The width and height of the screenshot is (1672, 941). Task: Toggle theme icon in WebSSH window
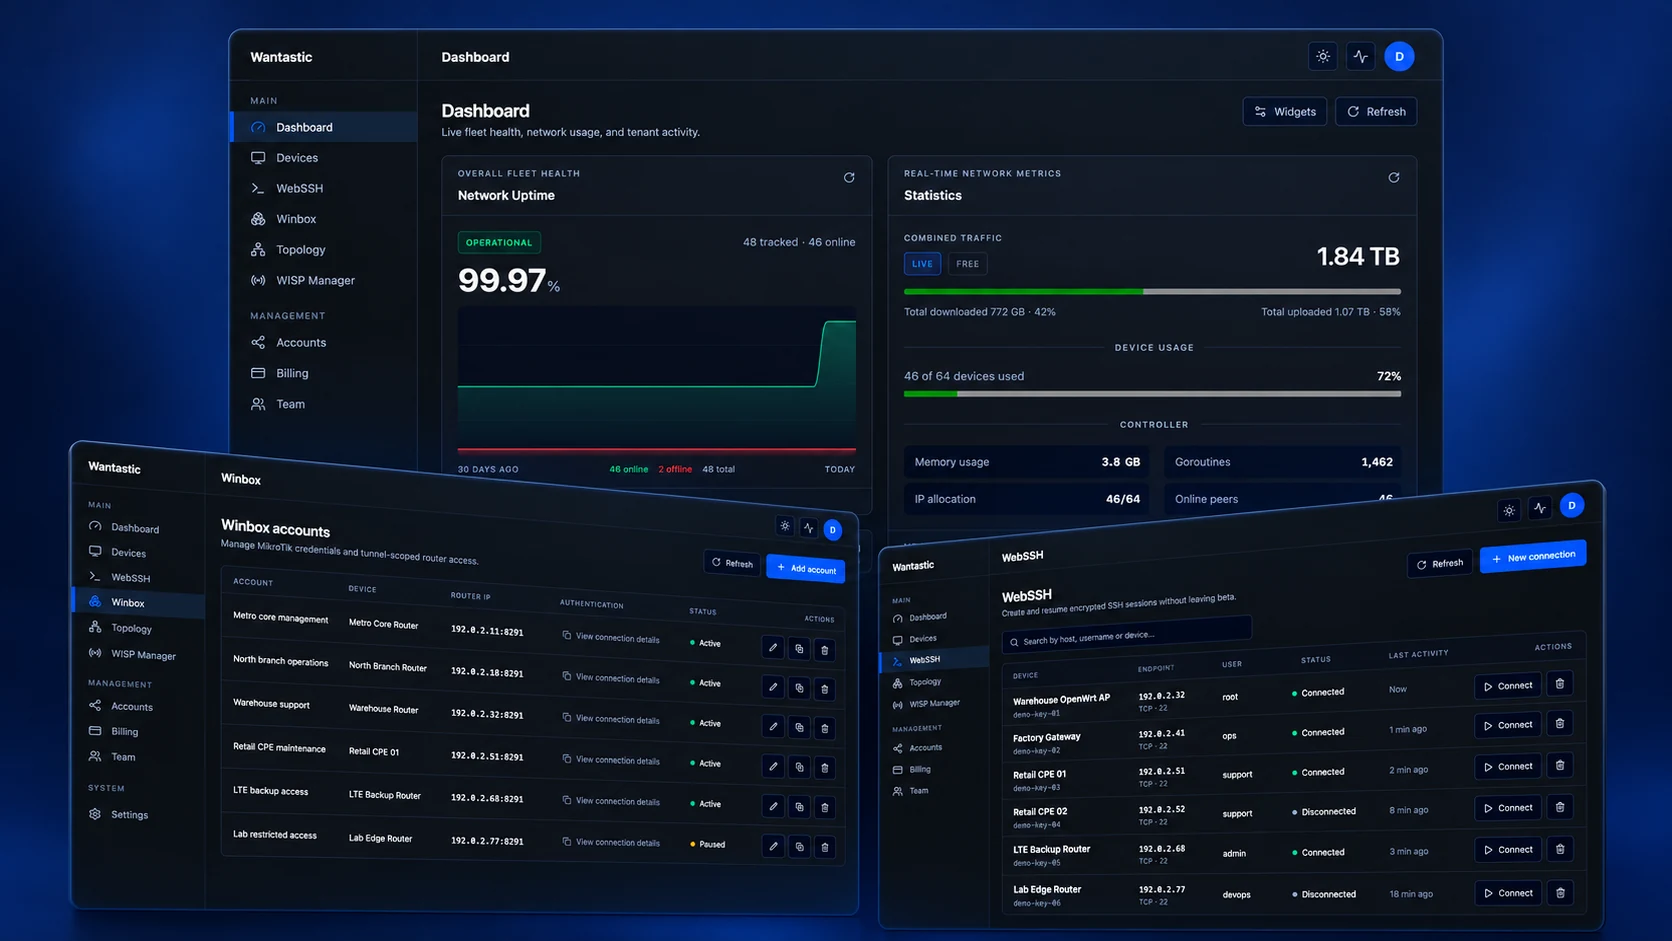(1509, 510)
